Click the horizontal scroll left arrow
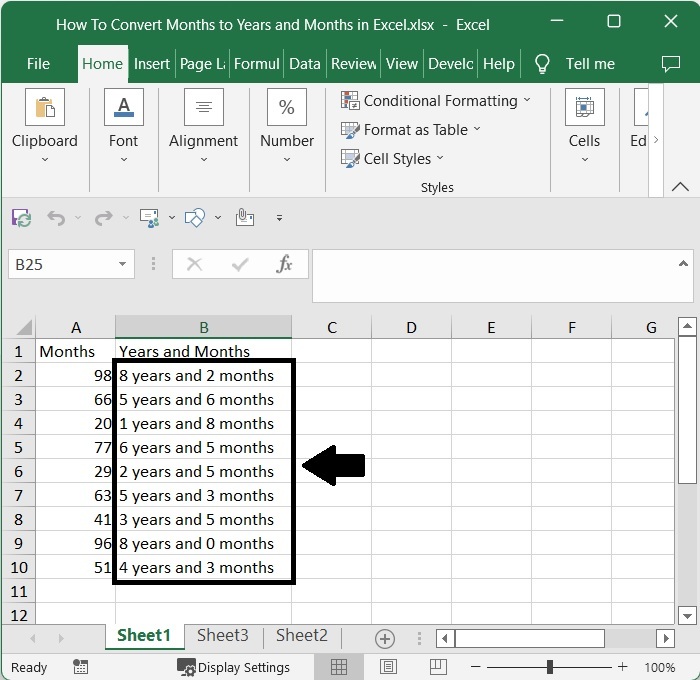This screenshot has height=680, width=700. 445,638
